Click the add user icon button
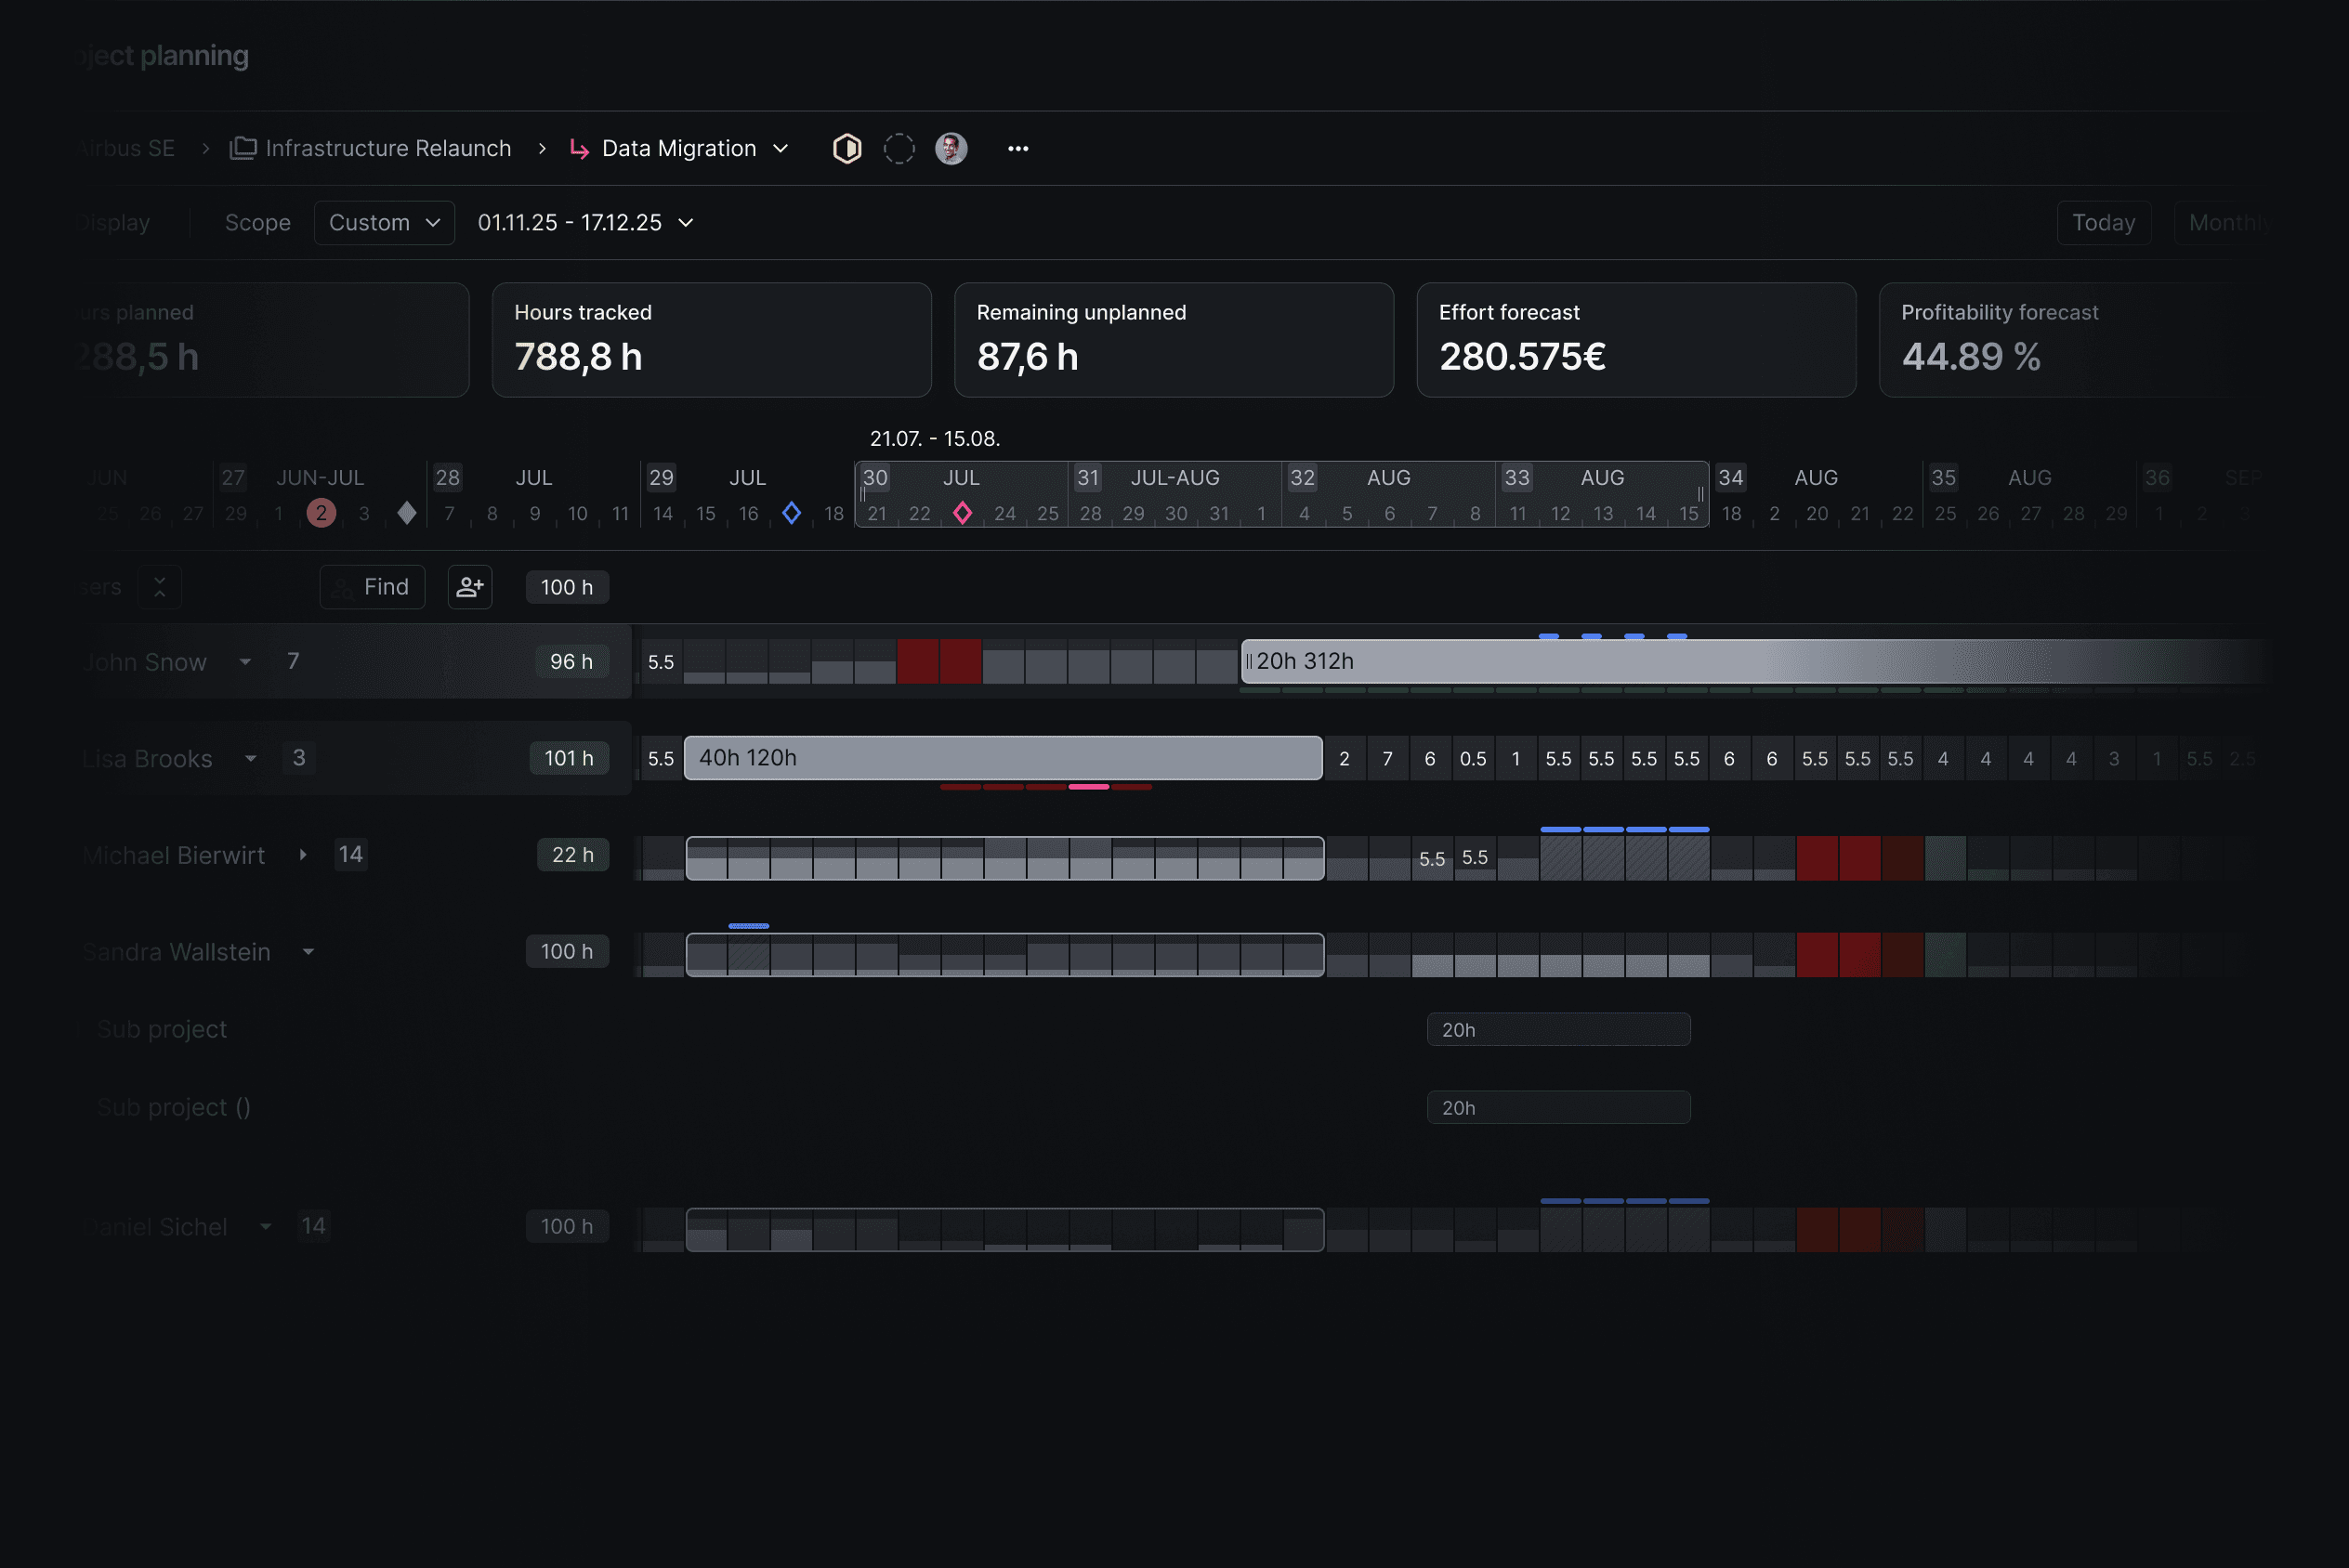The image size is (2349, 1568). click(469, 587)
